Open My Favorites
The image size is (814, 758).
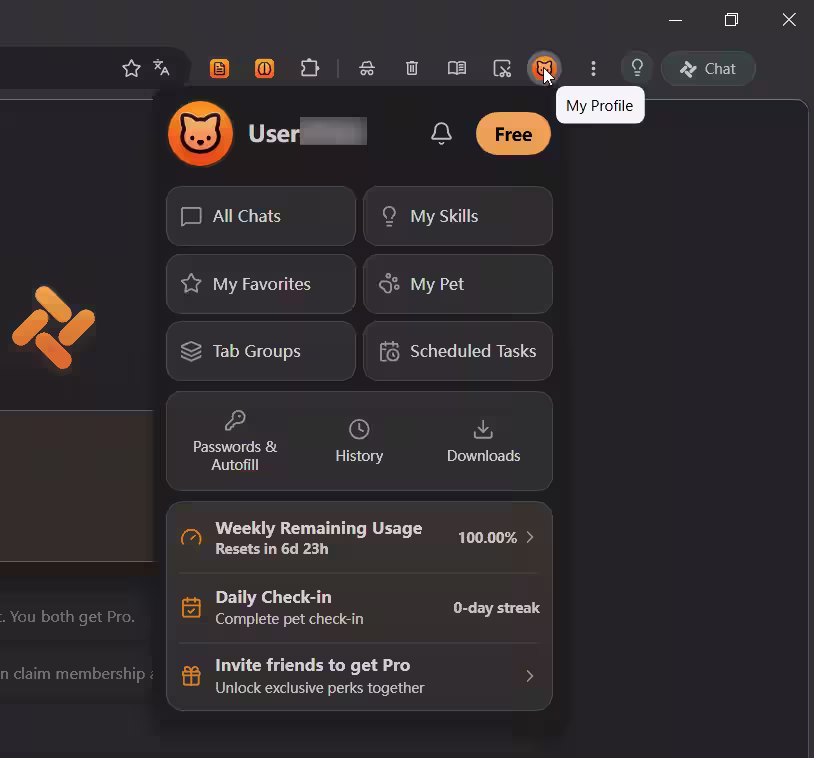[x=261, y=284]
